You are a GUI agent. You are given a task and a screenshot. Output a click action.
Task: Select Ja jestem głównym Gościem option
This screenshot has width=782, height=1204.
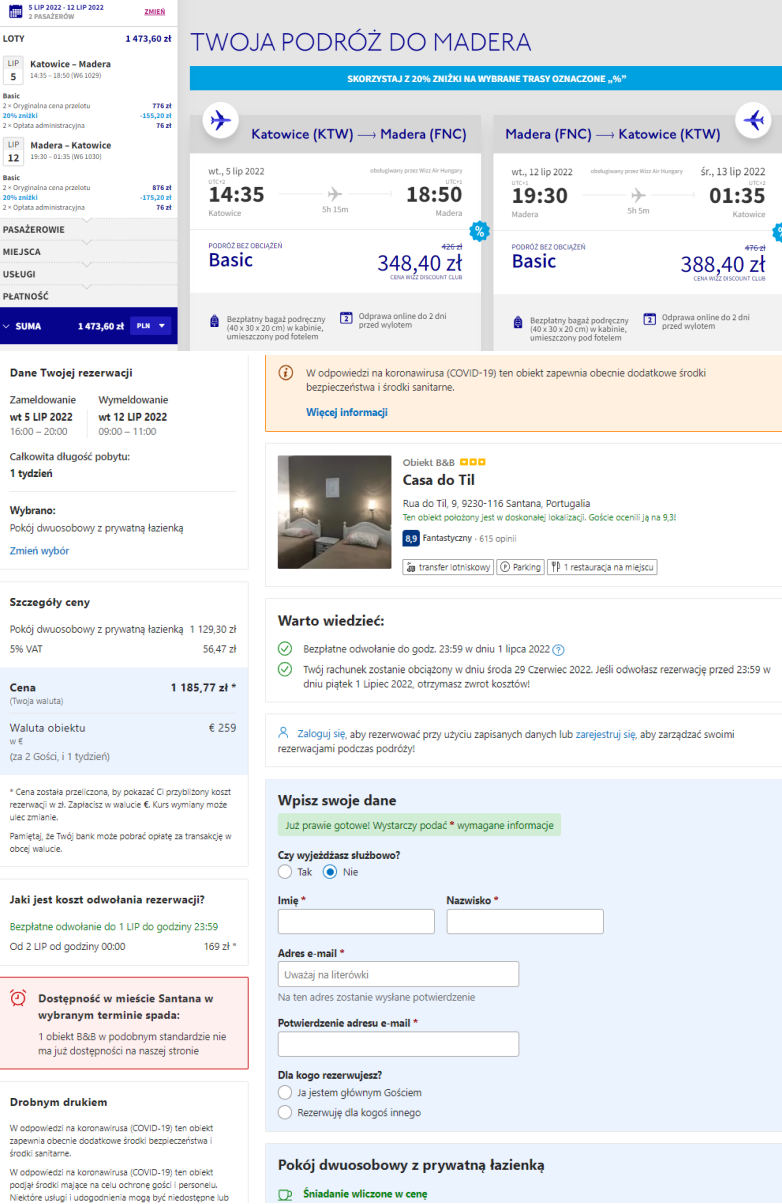(x=285, y=1093)
